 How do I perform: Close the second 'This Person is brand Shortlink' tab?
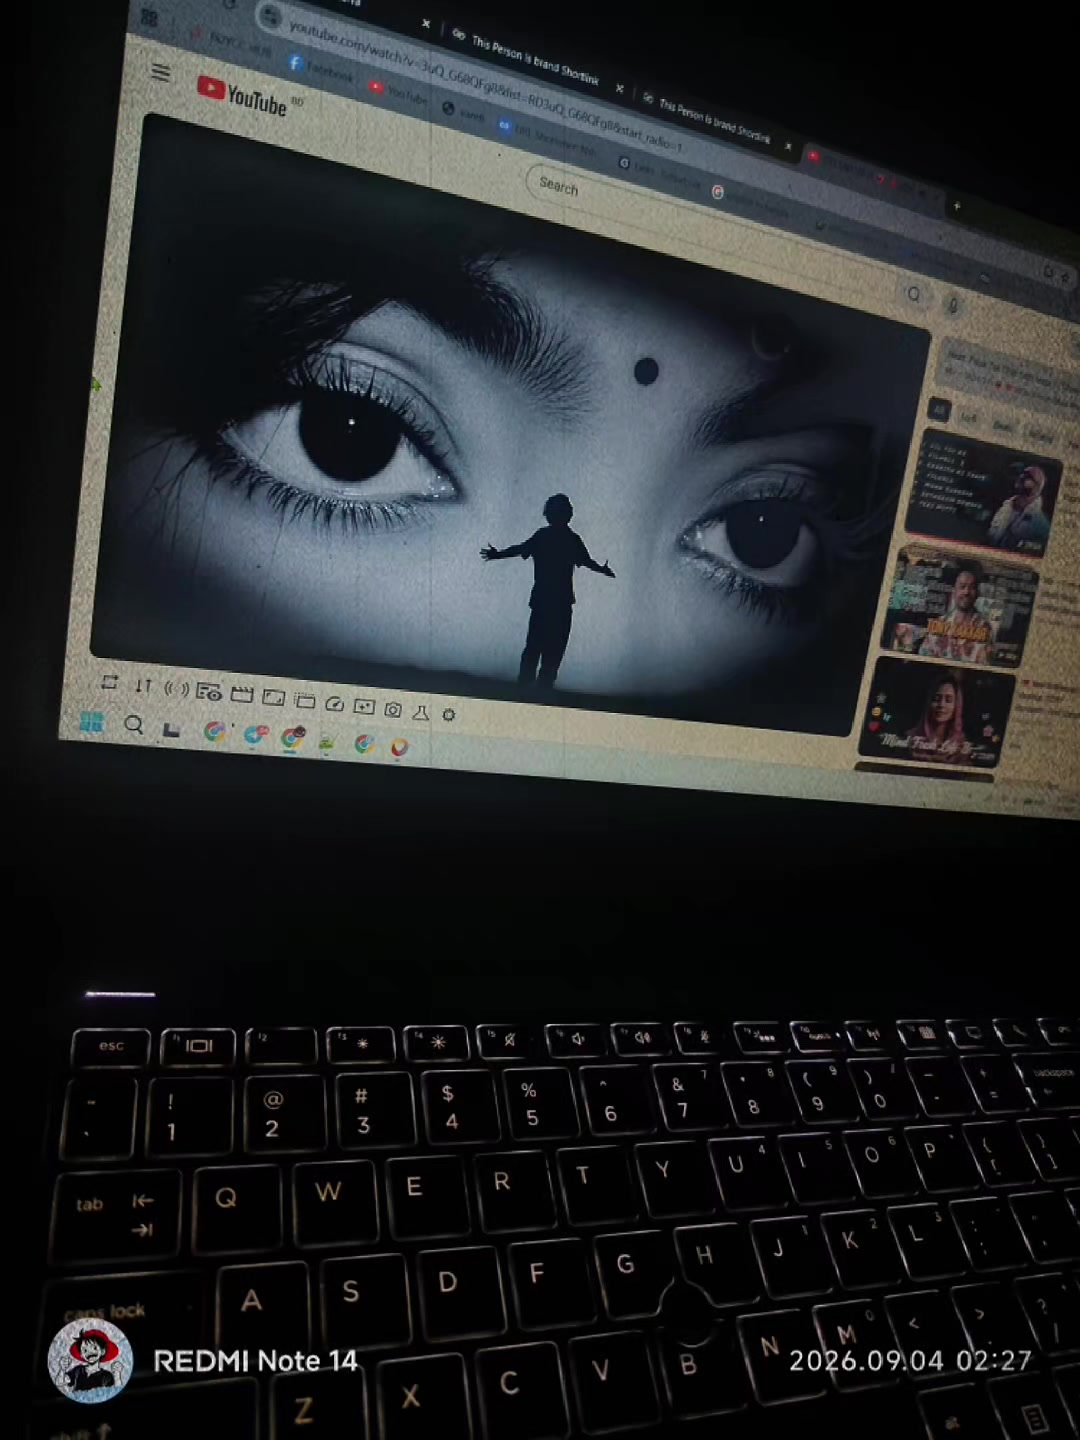[788, 147]
